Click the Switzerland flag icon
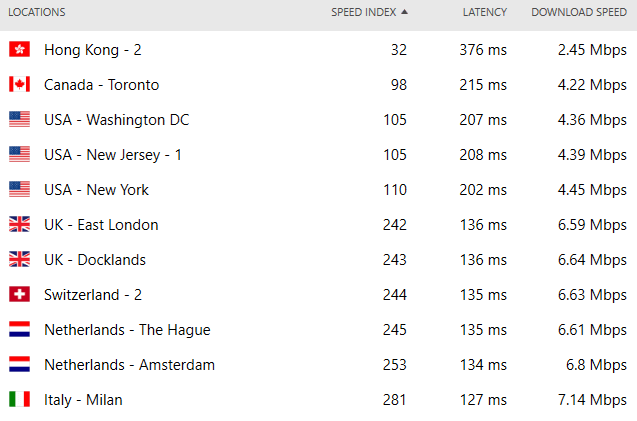Screen dimensions: 637x421 point(20,294)
